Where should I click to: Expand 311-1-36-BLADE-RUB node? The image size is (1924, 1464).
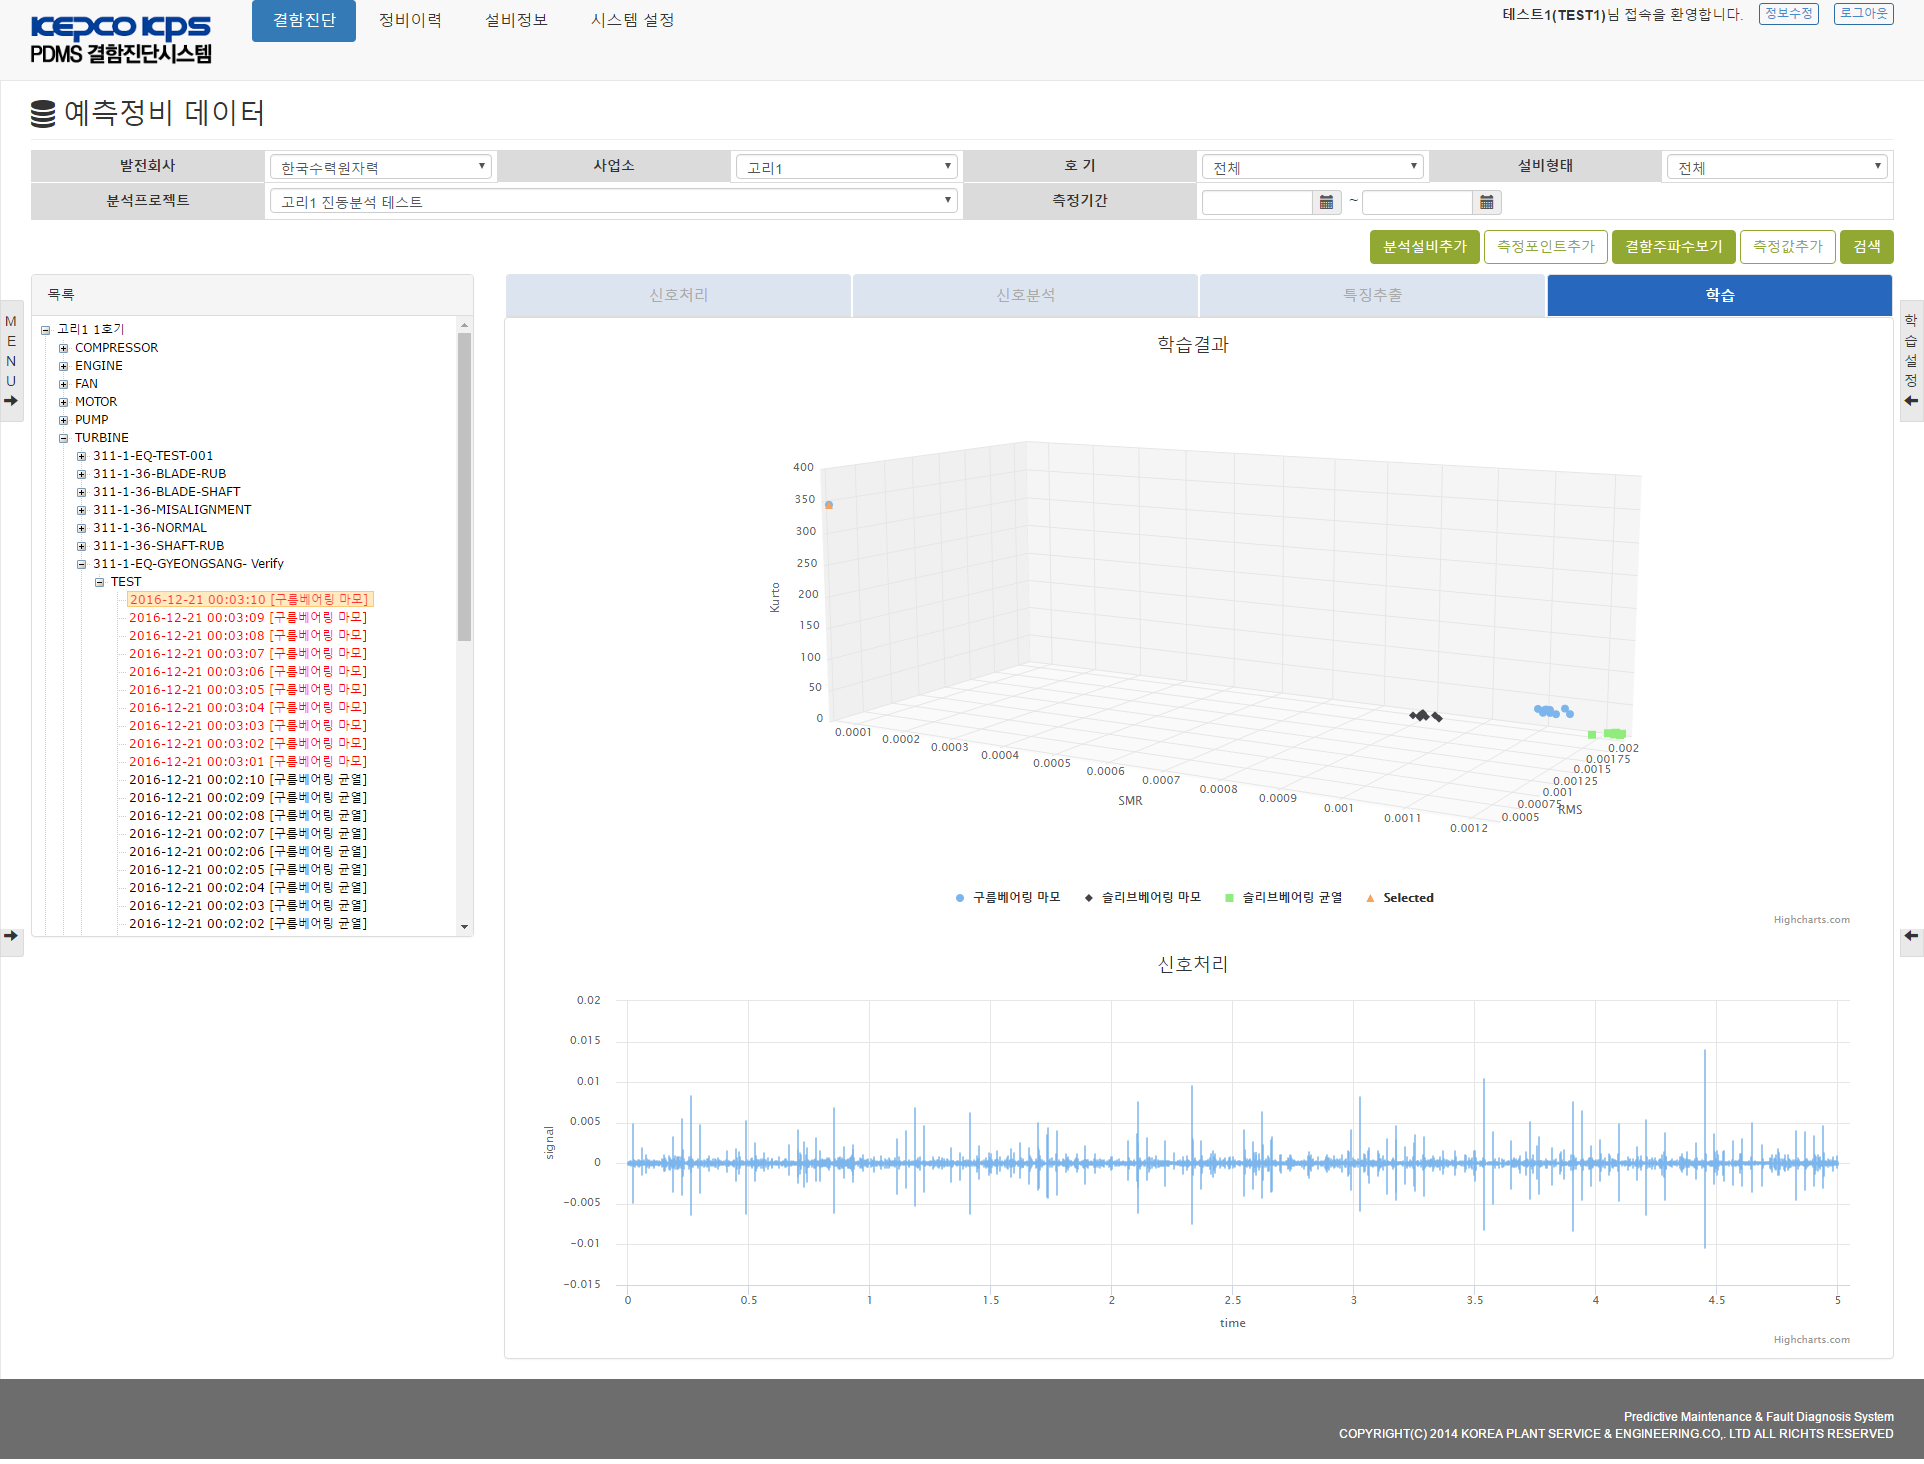click(82, 474)
